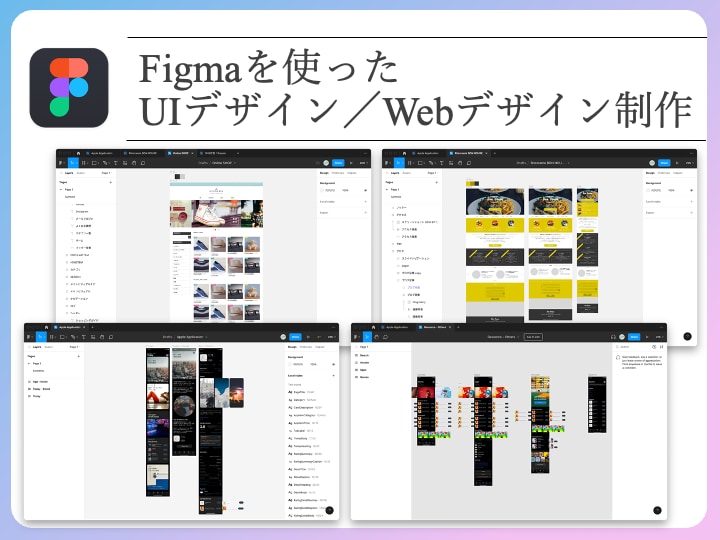This screenshot has height=540, width=720.
Task: Select the Hand tool in the Apple Application window
Action: pyautogui.click(x=102, y=337)
